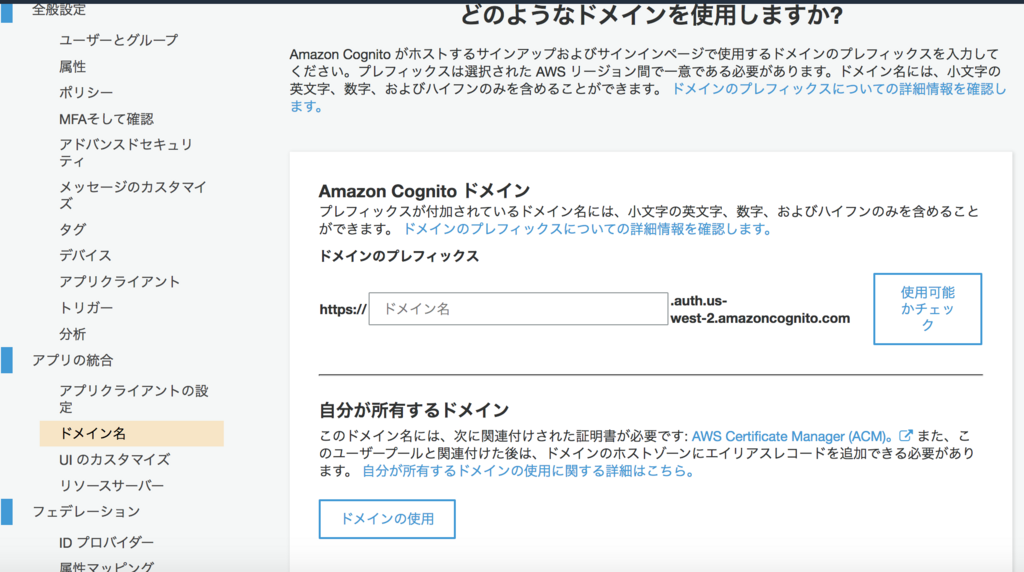Go to トリガー page

pyautogui.click(x=86, y=308)
